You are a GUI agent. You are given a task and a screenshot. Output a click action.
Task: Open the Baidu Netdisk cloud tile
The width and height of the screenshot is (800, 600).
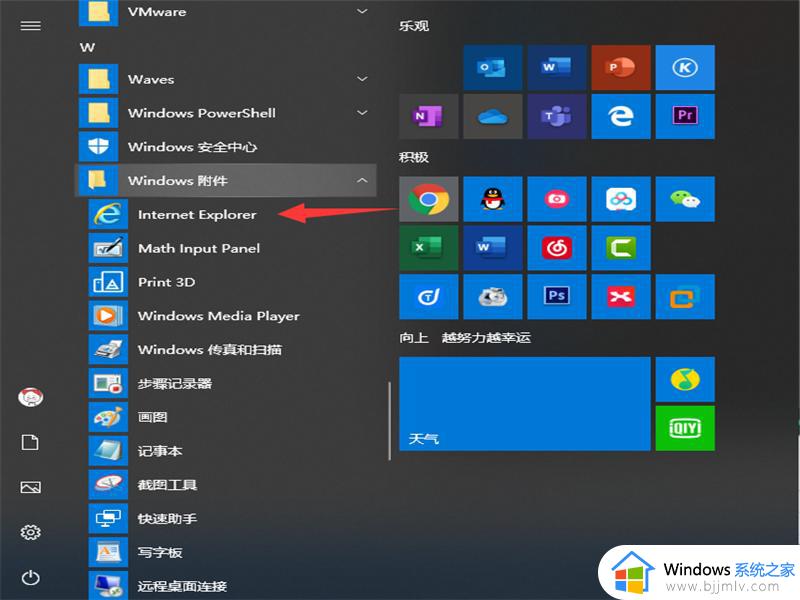pos(621,199)
